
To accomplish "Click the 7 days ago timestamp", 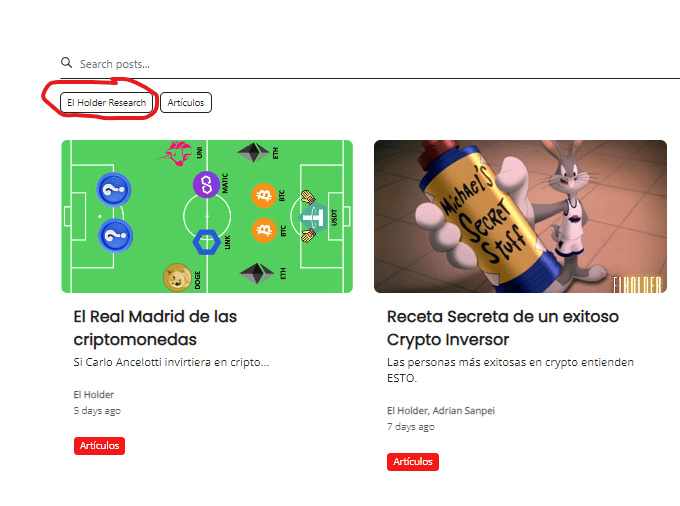I will pyautogui.click(x=411, y=427).
